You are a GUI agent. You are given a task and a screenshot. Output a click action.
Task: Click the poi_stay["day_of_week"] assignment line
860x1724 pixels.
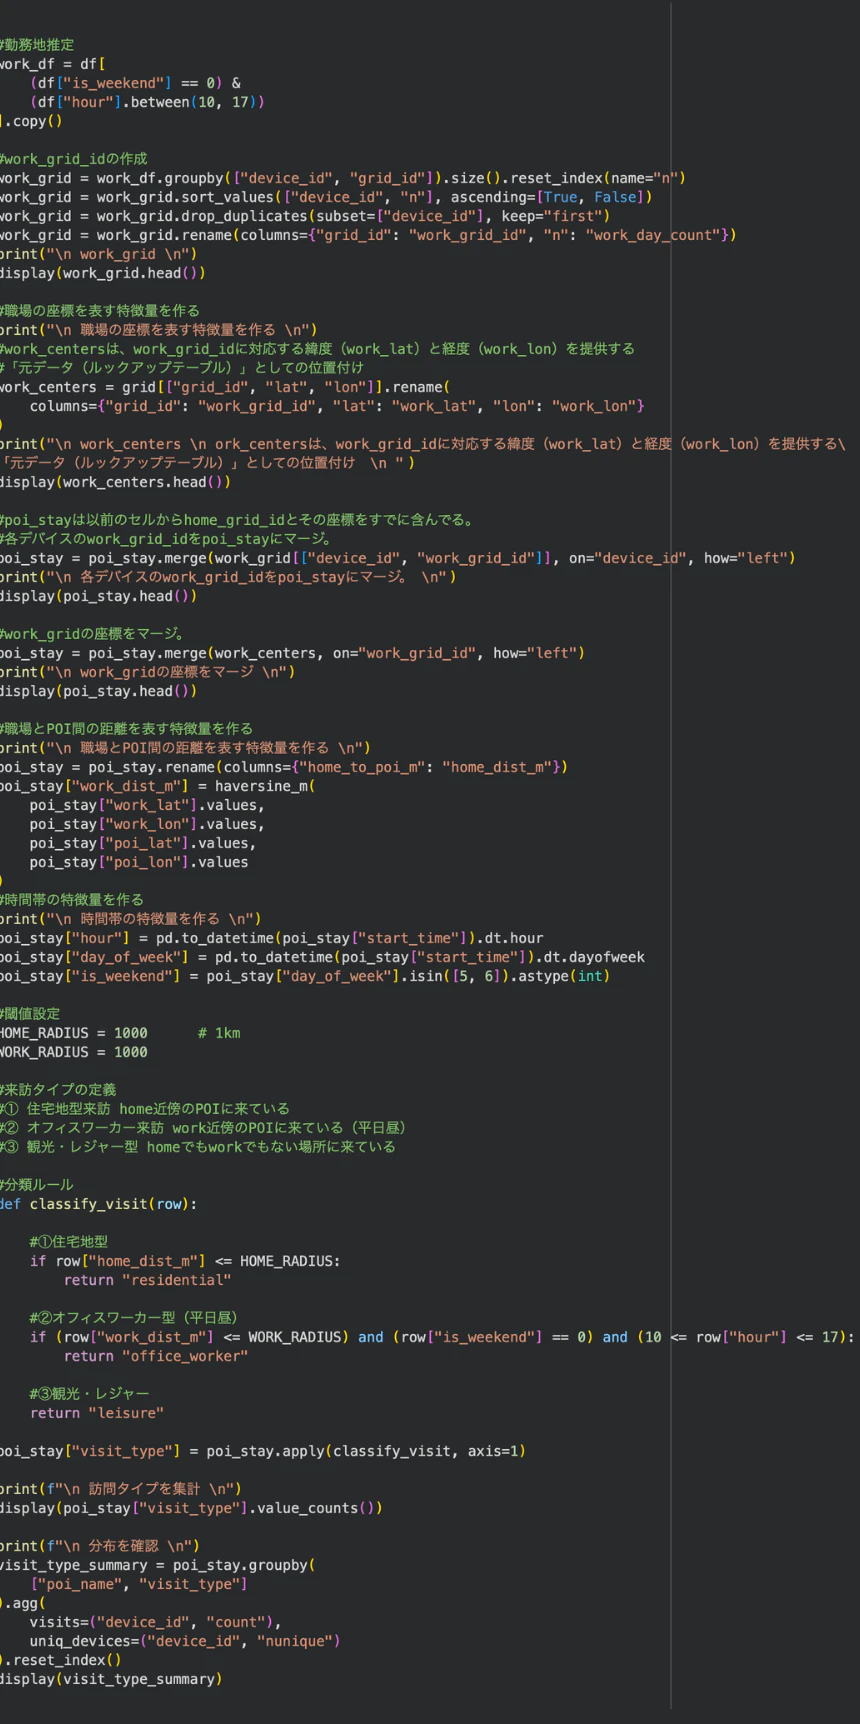coord(322,957)
